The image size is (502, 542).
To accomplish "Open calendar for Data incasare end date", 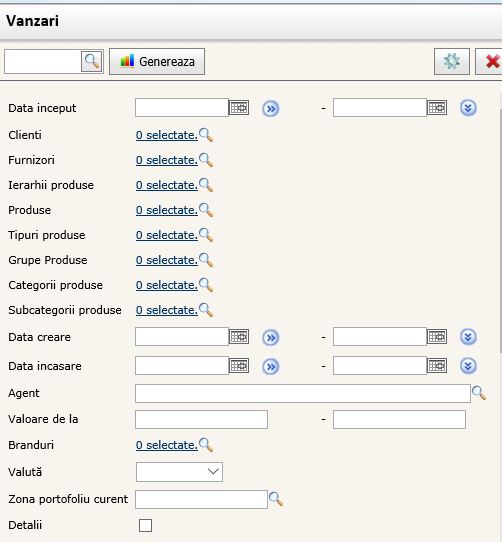I will pos(437,366).
